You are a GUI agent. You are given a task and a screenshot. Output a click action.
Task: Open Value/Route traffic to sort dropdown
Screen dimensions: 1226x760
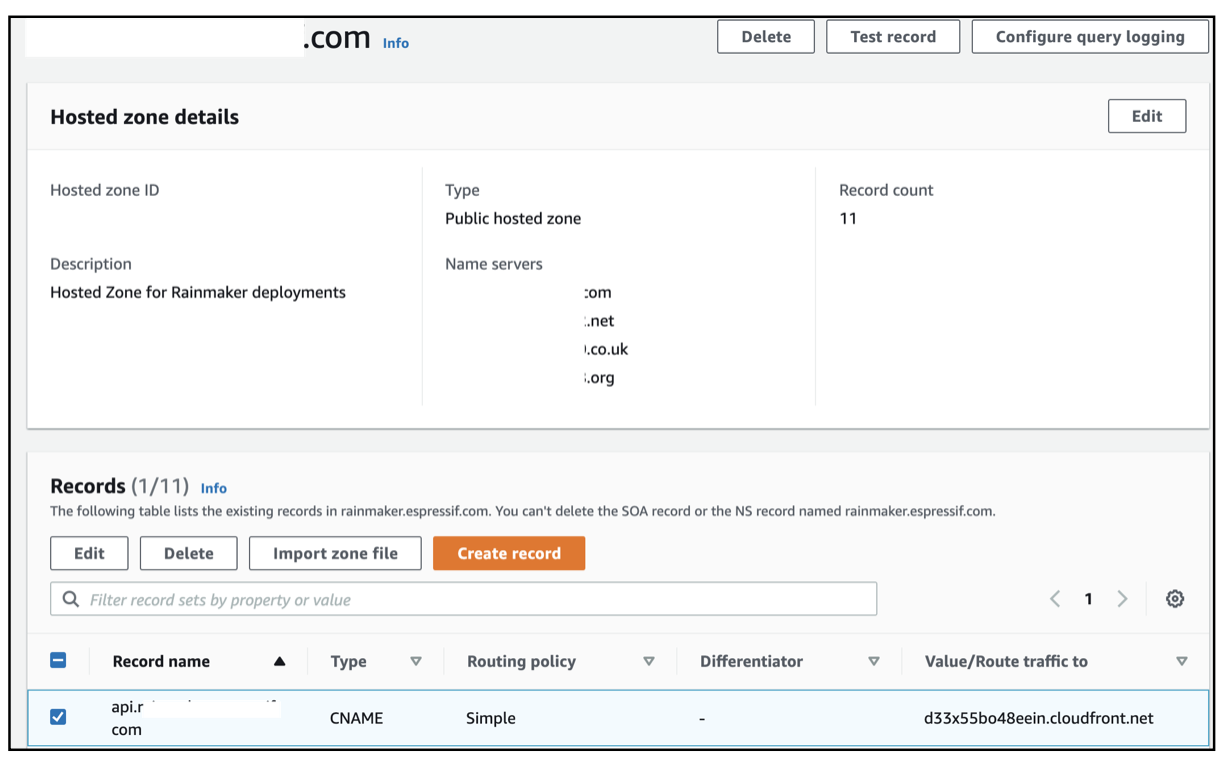(x=1182, y=661)
